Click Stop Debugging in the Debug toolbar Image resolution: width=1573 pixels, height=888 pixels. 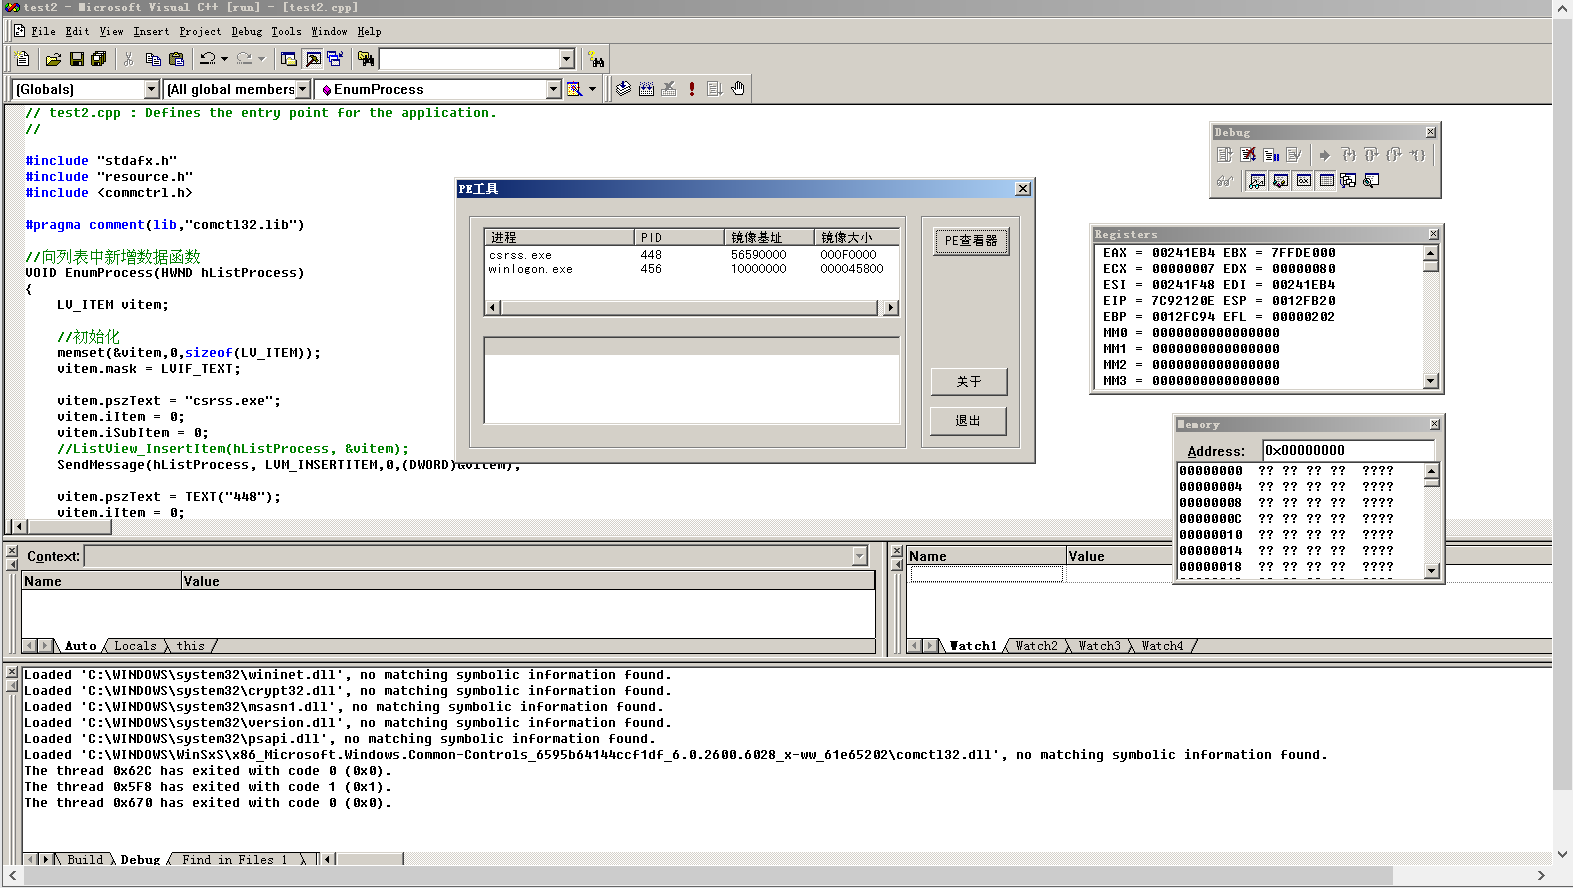pyautogui.click(x=1248, y=155)
